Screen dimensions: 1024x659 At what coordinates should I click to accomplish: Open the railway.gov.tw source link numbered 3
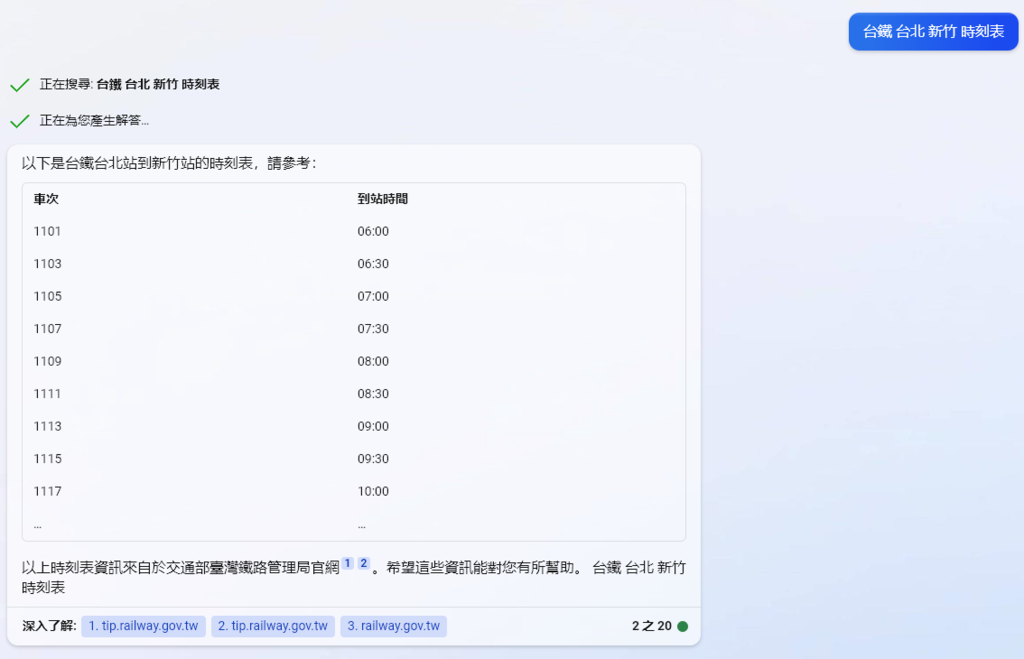click(394, 626)
